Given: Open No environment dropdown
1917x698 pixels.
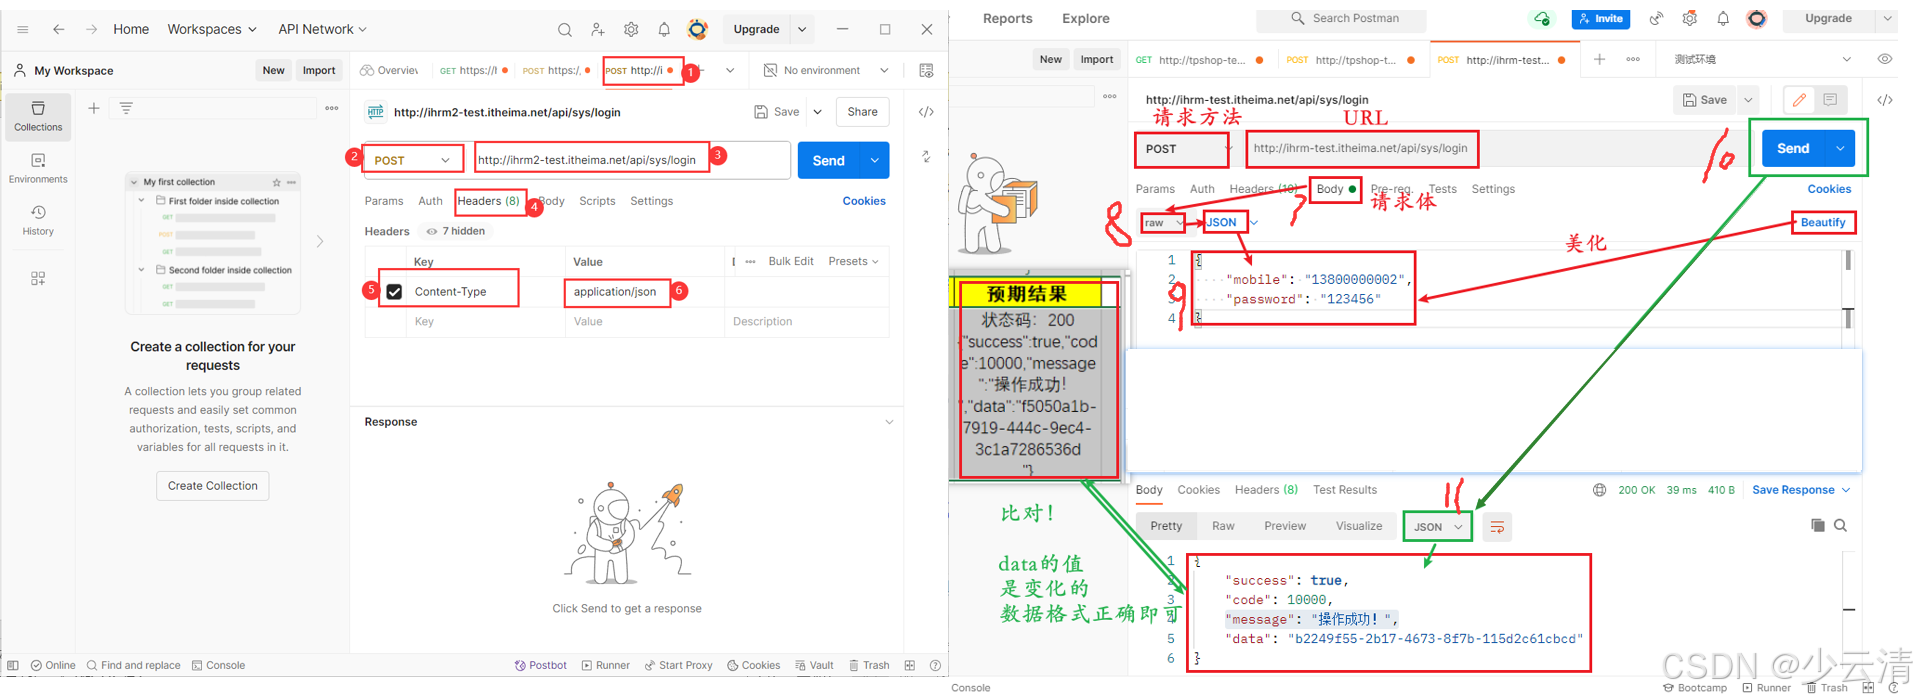Looking at the screenshot, I should (826, 70).
